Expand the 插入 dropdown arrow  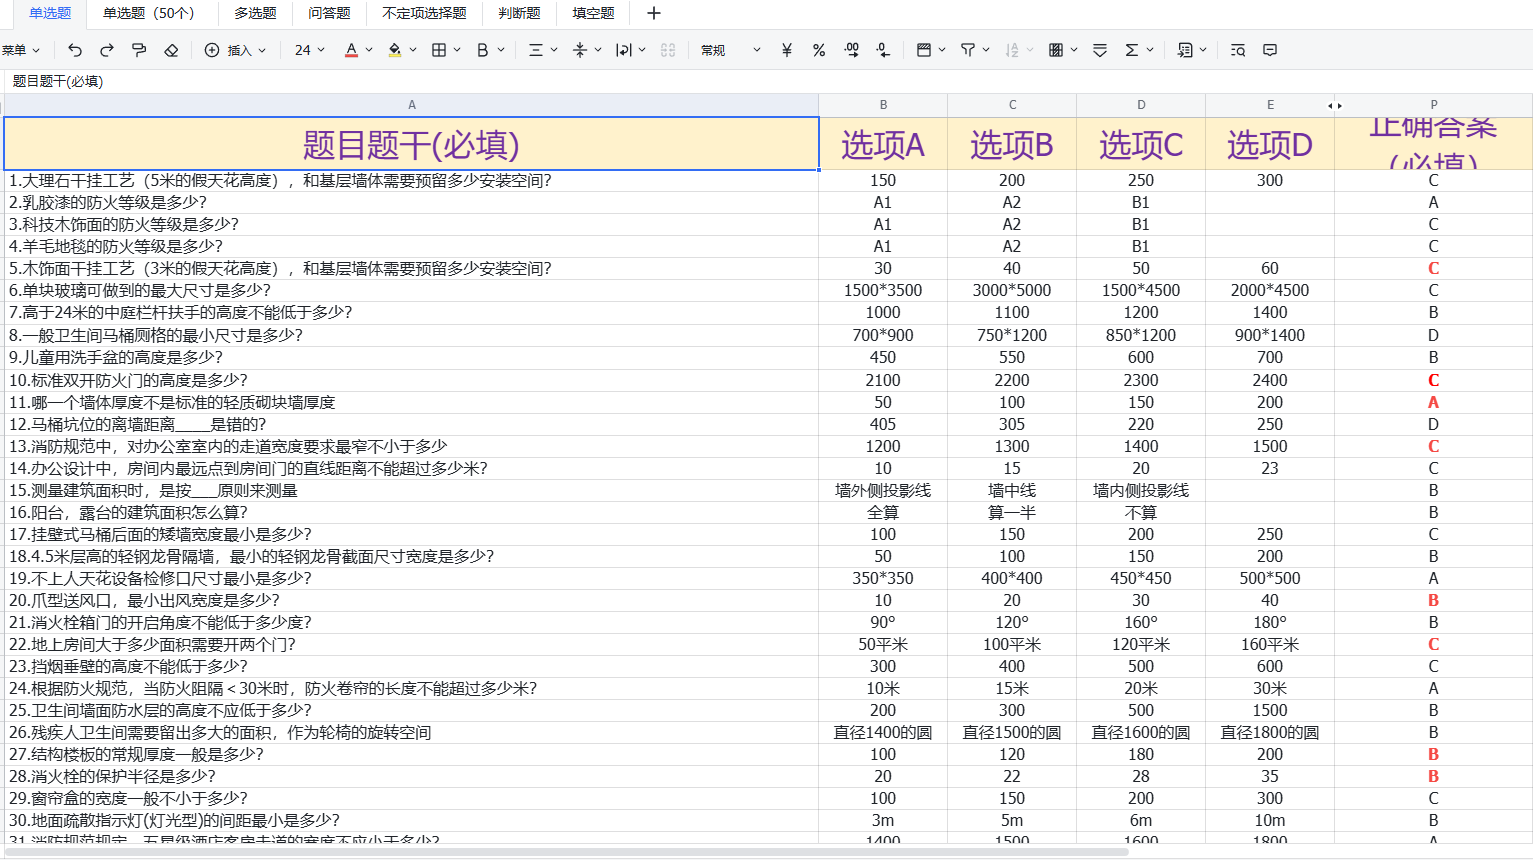(262, 50)
